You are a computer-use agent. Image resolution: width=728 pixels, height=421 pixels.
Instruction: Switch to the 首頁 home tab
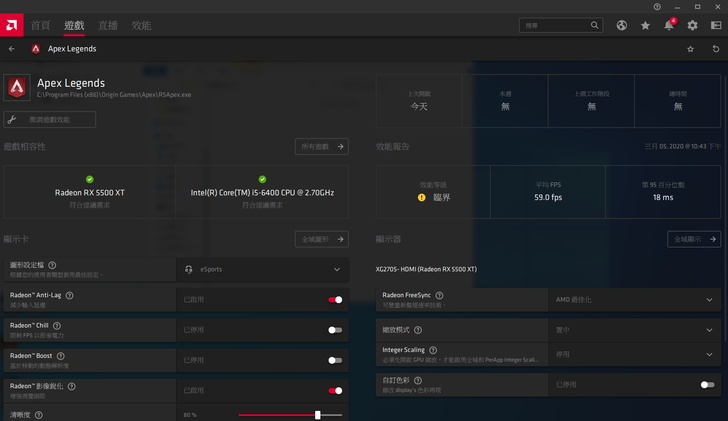(x=40, y=25)
